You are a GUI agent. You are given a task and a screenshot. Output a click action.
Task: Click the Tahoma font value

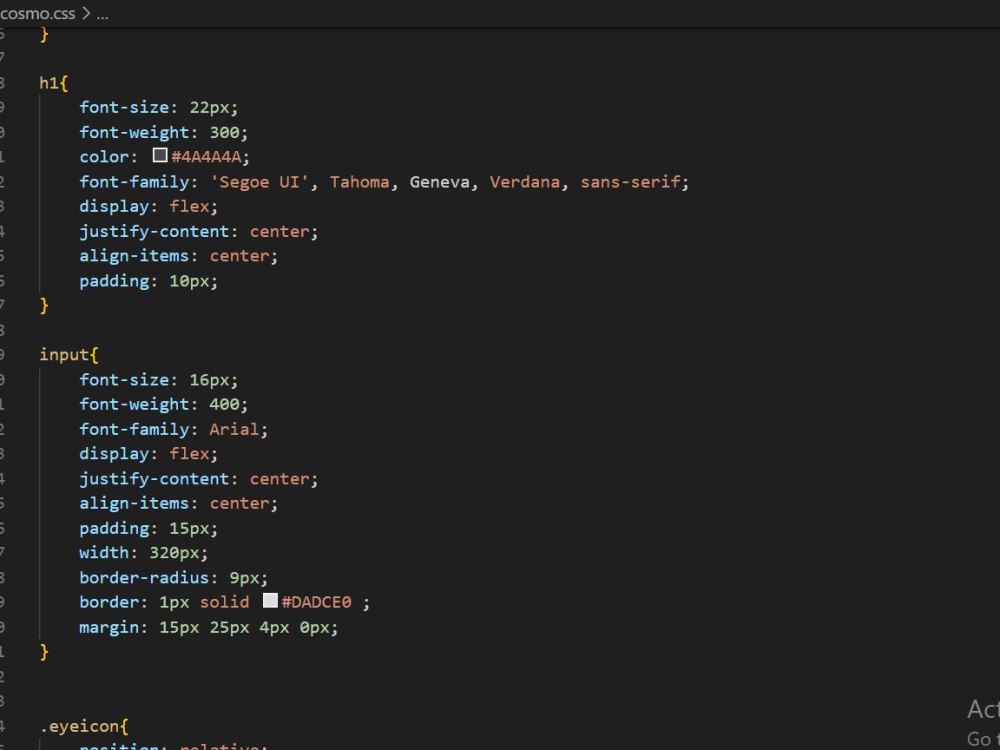coord(359,182)
